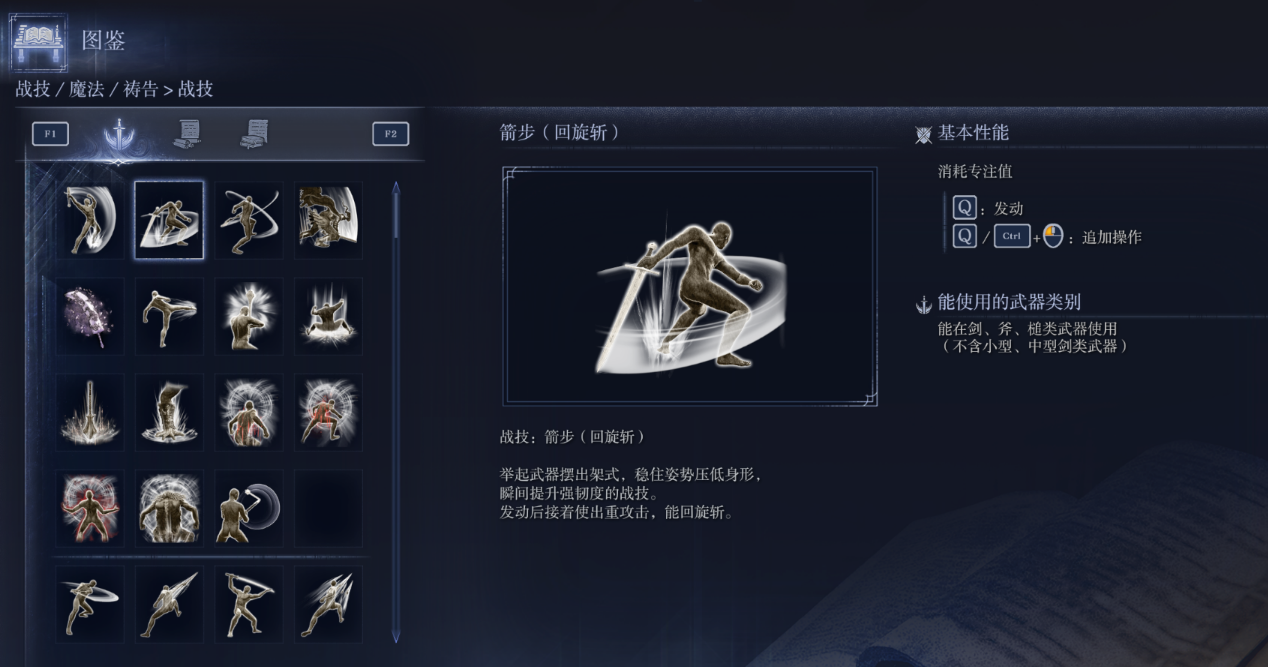Select the kicking figure skill icon
This screenshot has width=1268, height=667.
click(x=169, y=317)
